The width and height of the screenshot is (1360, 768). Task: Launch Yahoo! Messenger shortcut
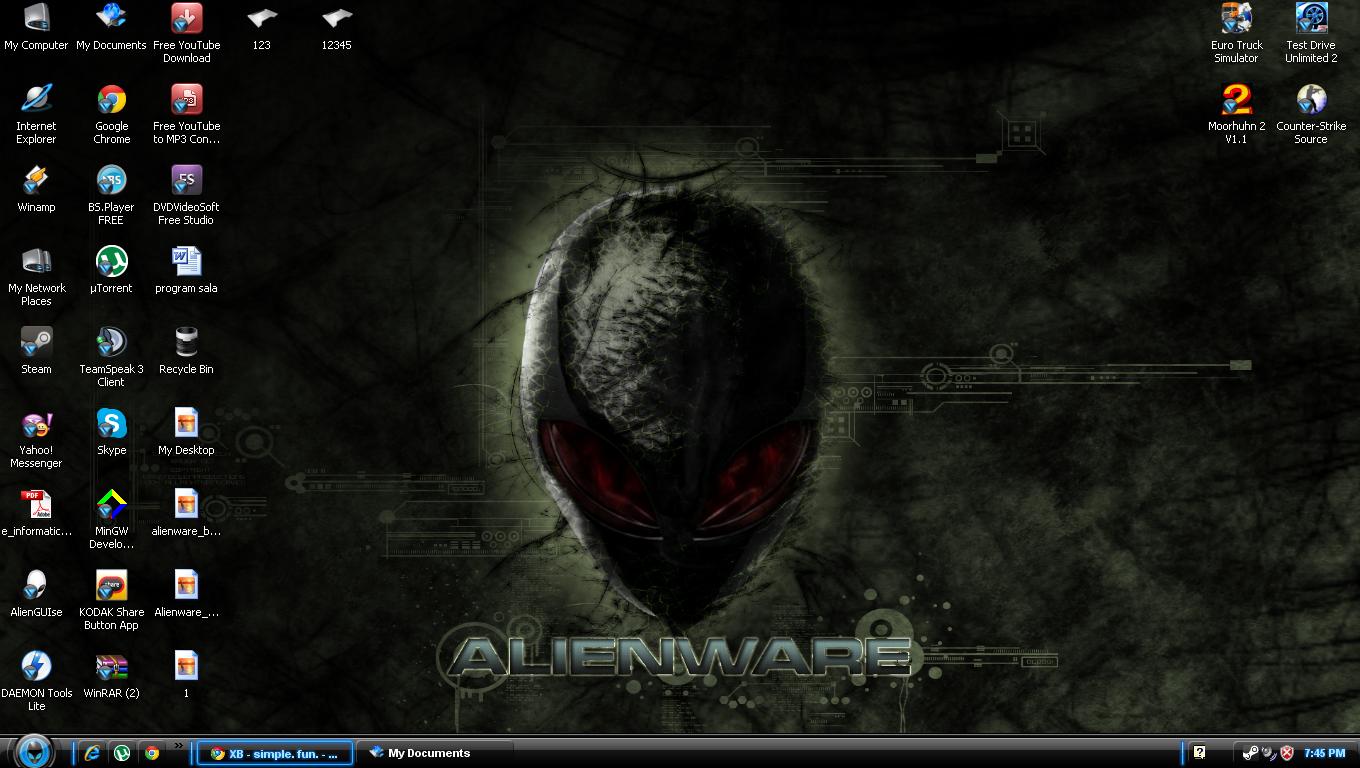pos(36,438)
